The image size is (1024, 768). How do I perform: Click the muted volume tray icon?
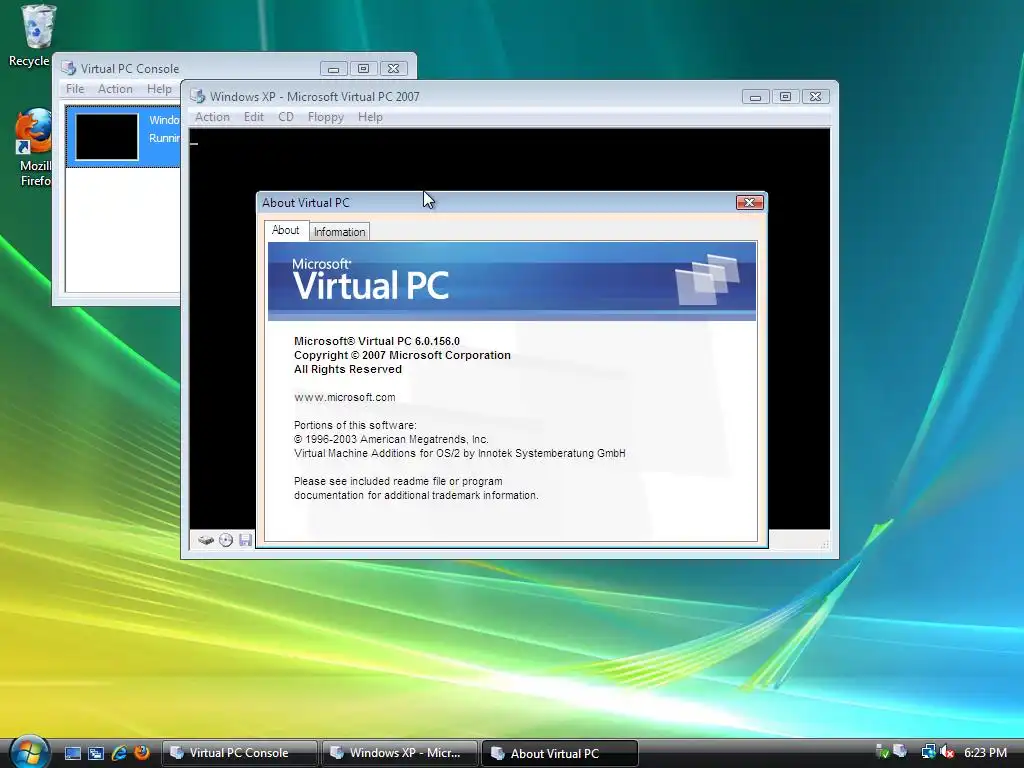(x=948, y=752)
